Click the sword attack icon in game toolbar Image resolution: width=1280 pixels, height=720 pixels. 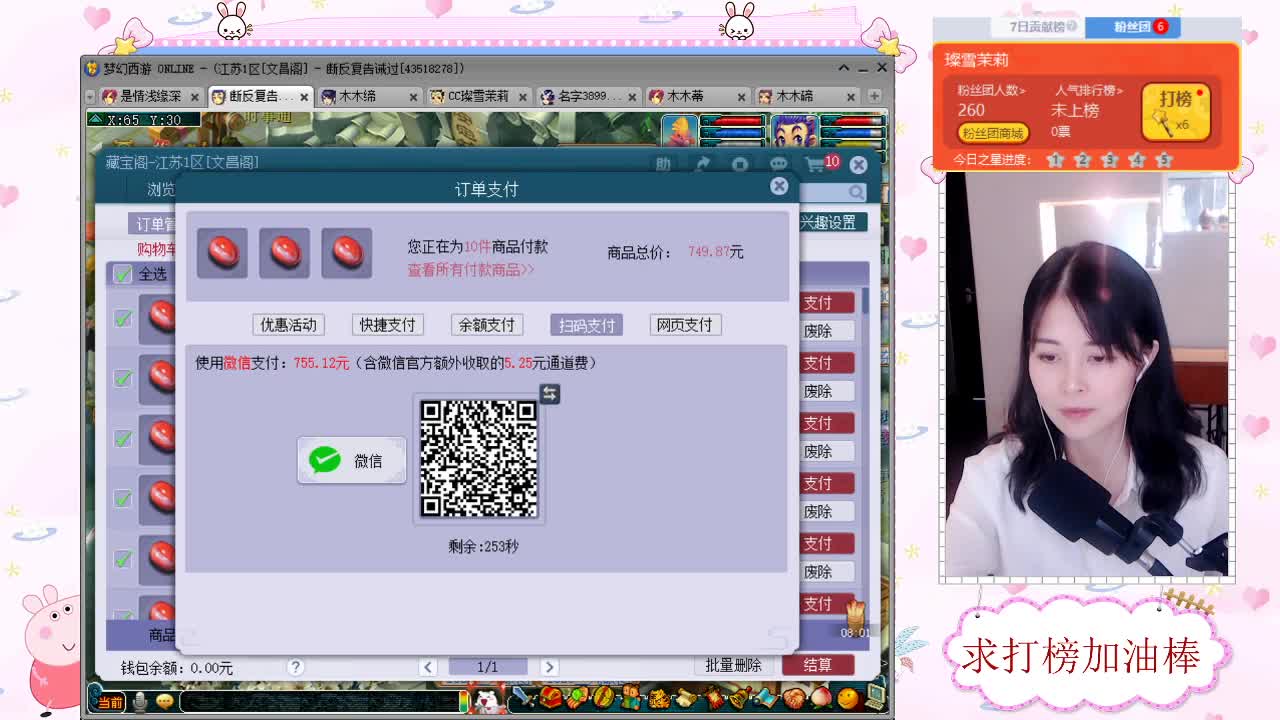522,697
